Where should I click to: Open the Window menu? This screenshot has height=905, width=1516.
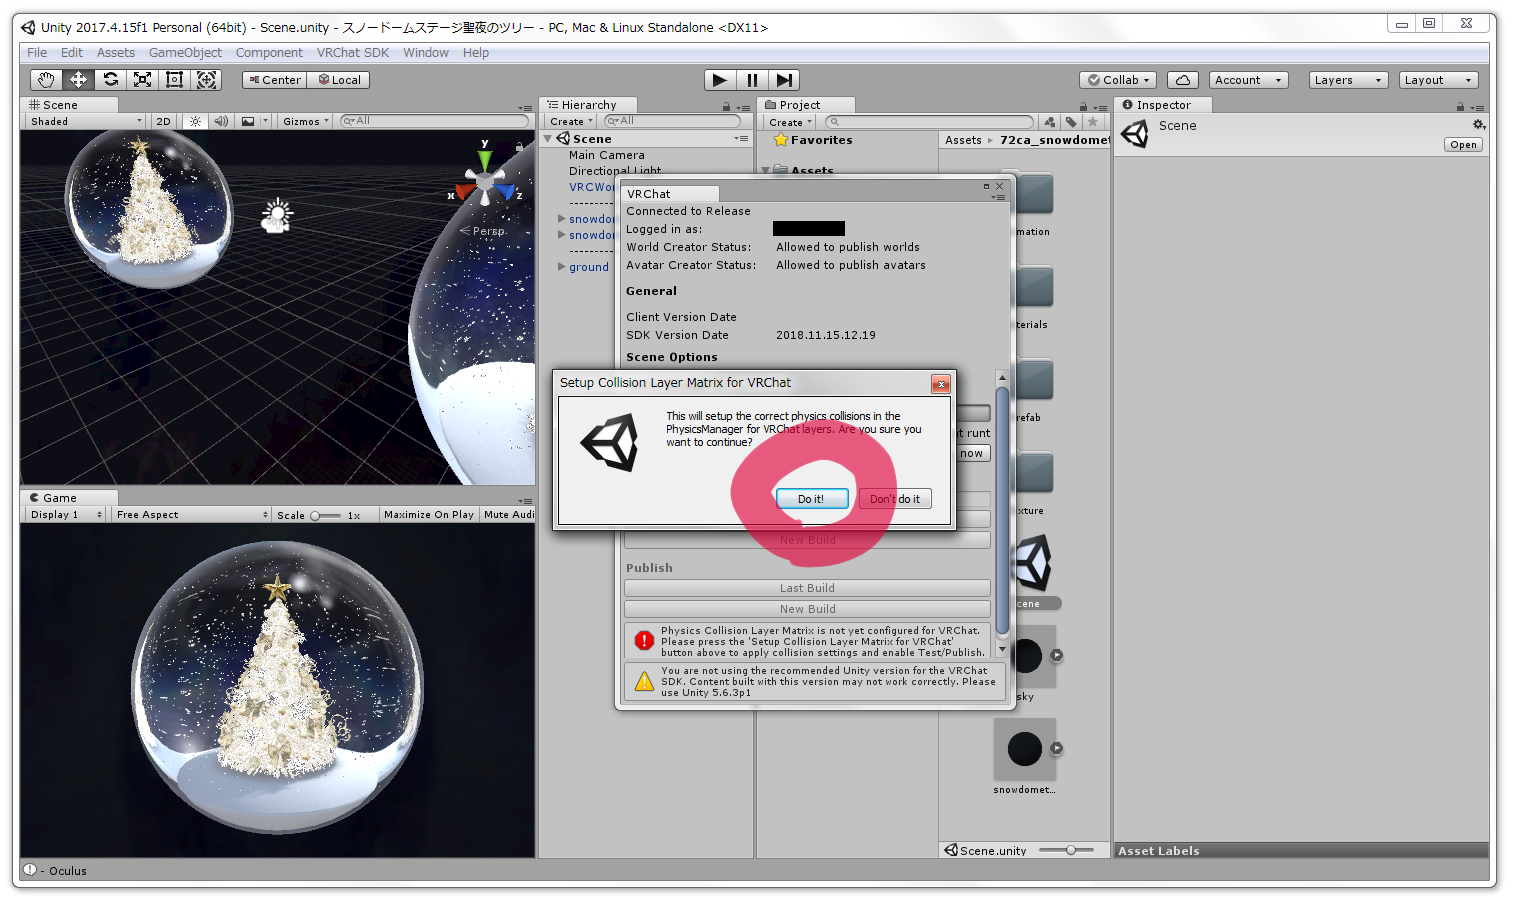(426, 53)
